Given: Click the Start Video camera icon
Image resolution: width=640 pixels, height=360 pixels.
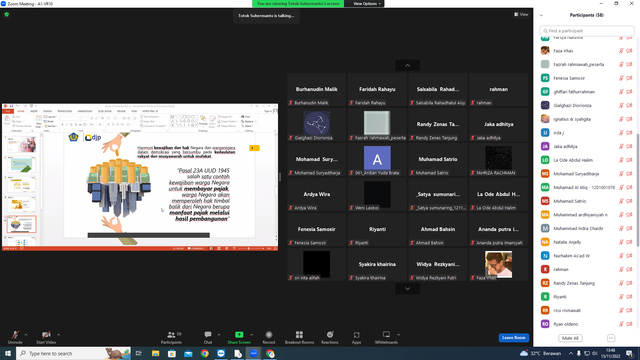Looking at the screenshot, I should coord(46,335).
